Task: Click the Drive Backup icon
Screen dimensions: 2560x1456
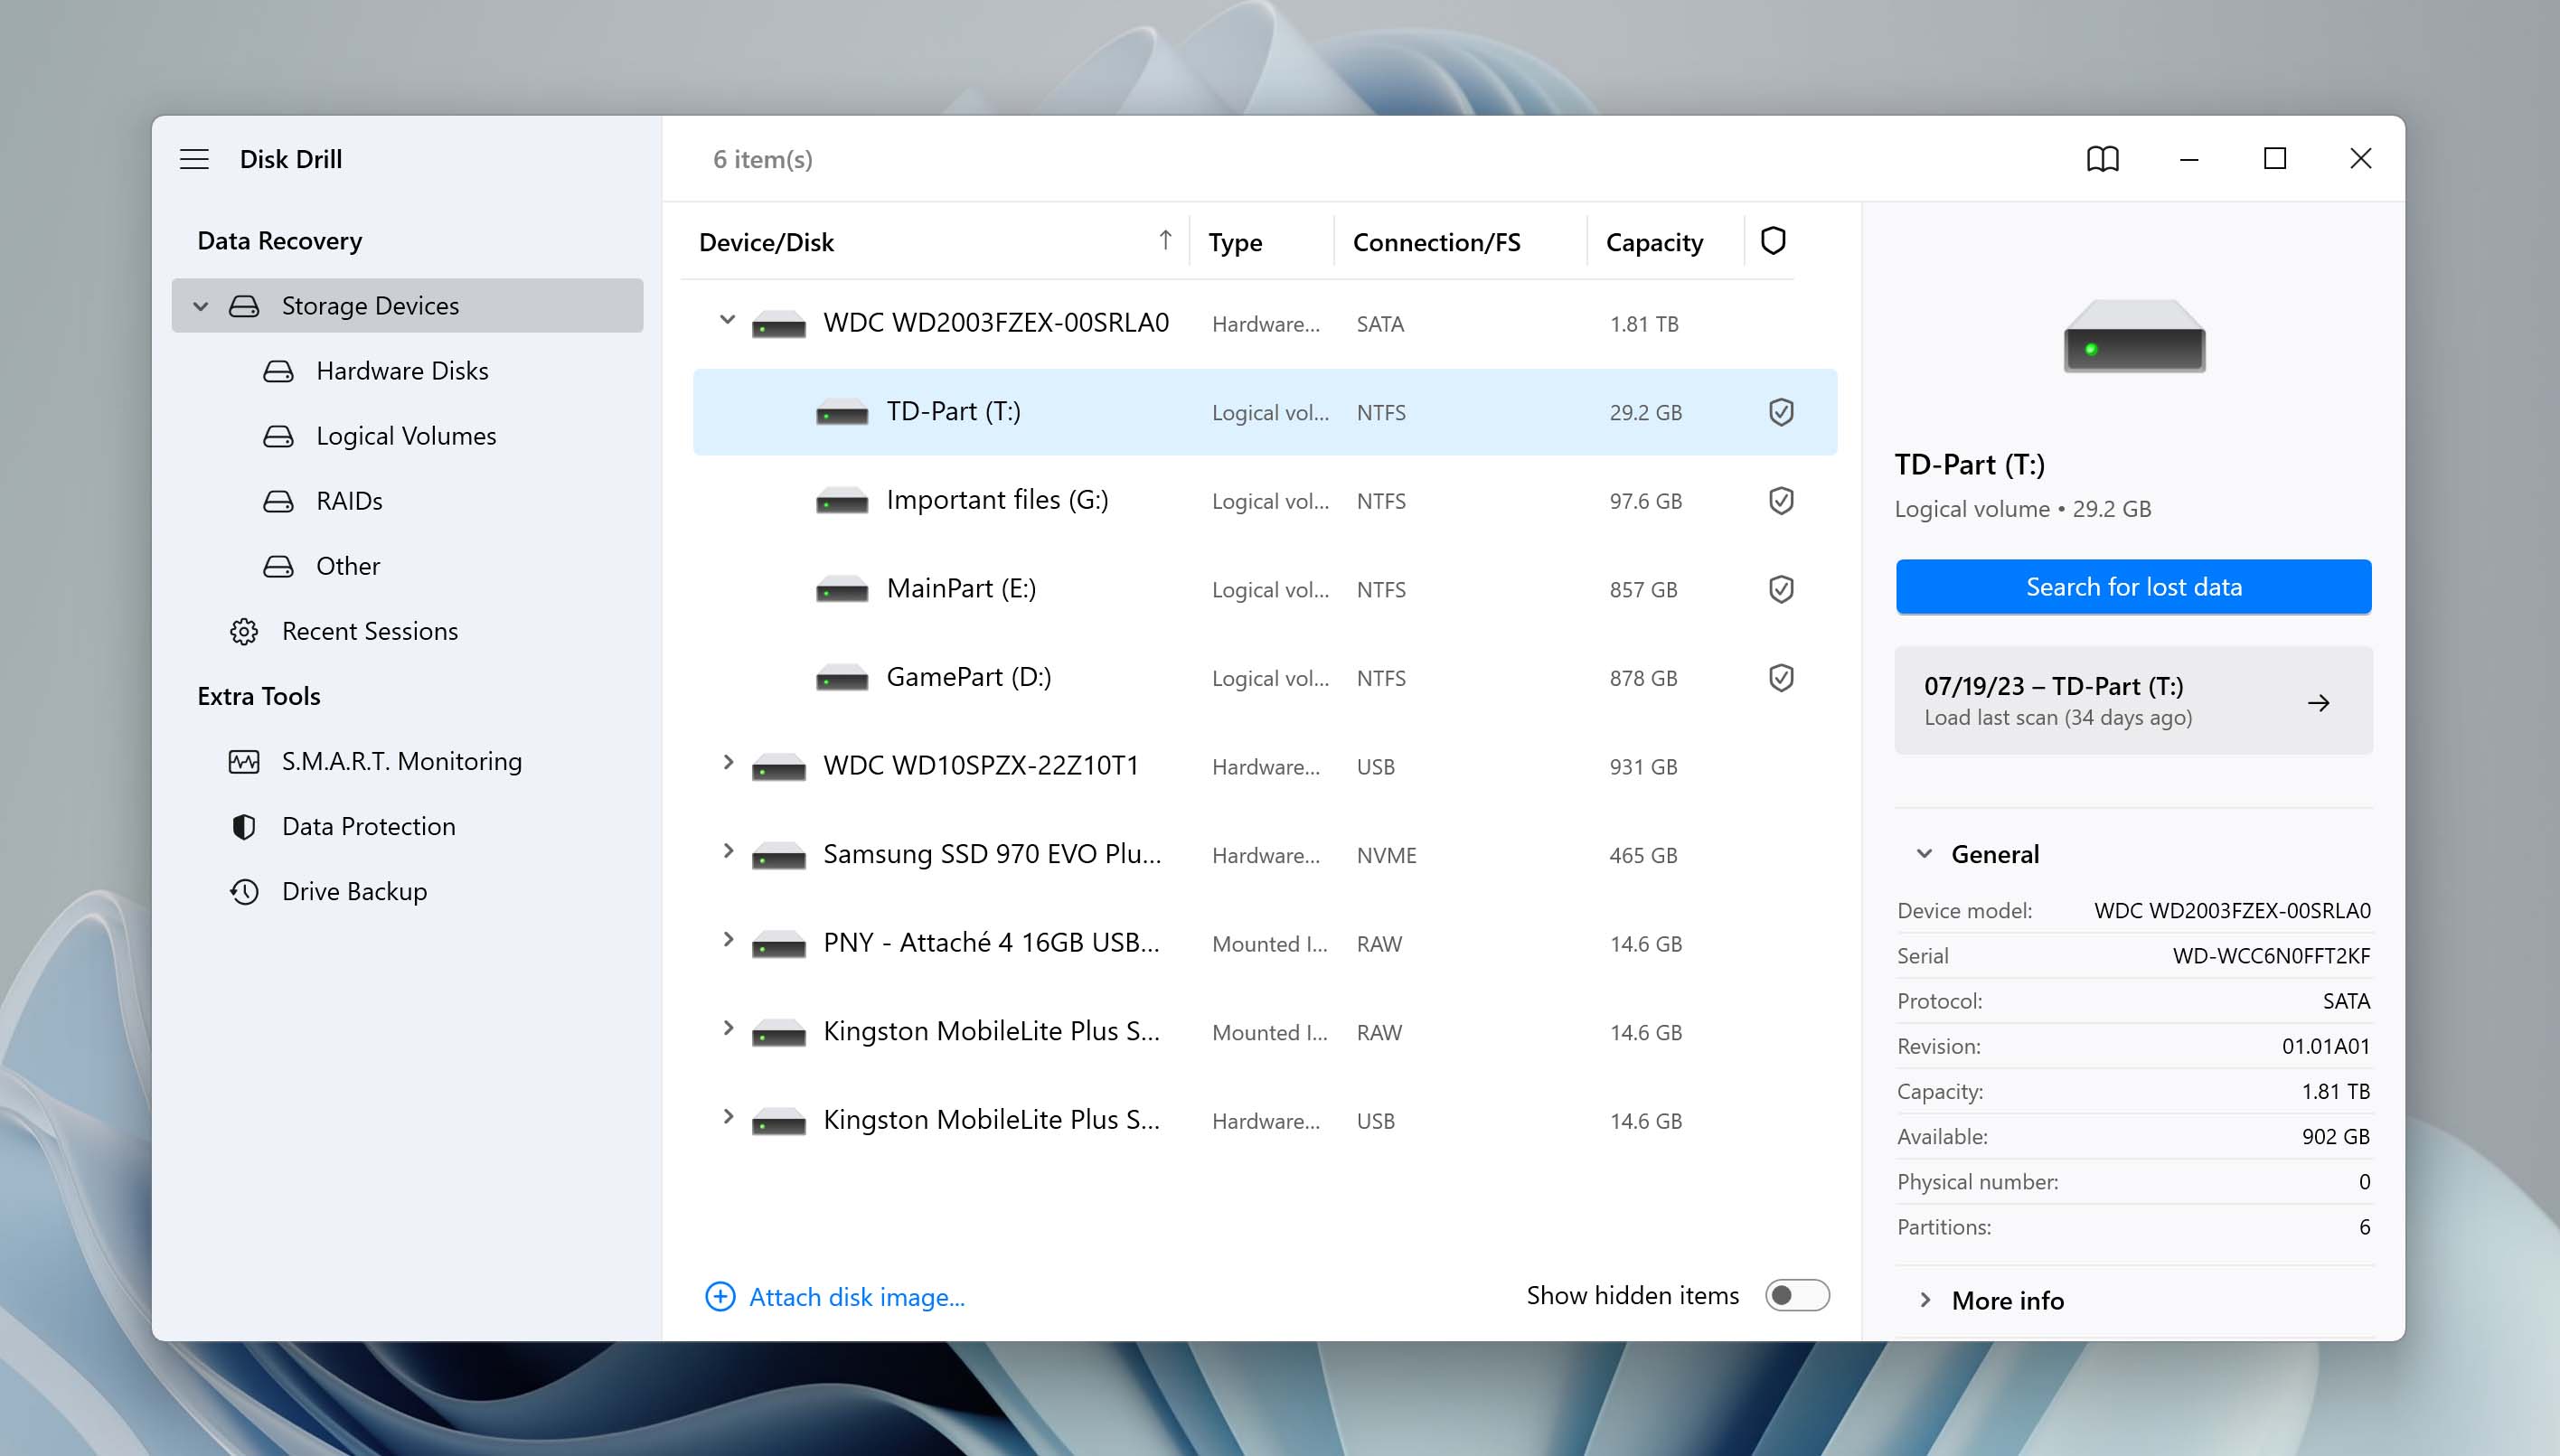Action: tap(244, 889)
